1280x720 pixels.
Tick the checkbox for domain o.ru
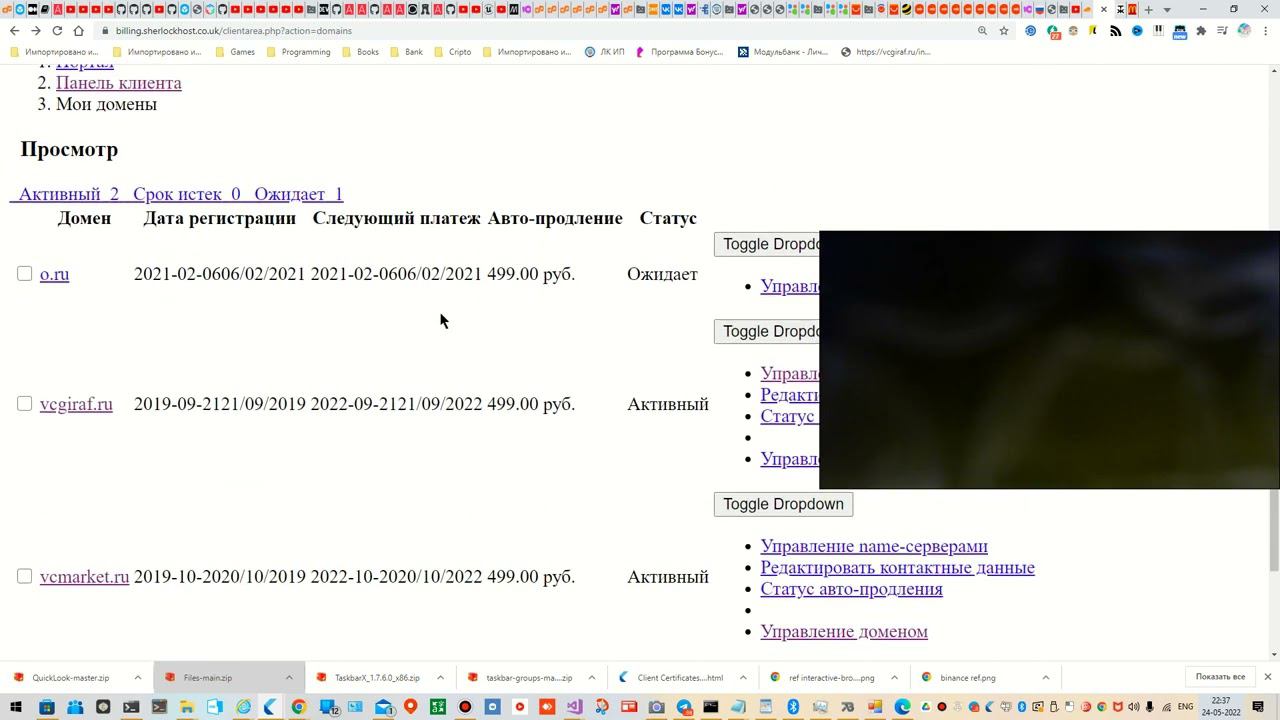(x=25, y=274)
